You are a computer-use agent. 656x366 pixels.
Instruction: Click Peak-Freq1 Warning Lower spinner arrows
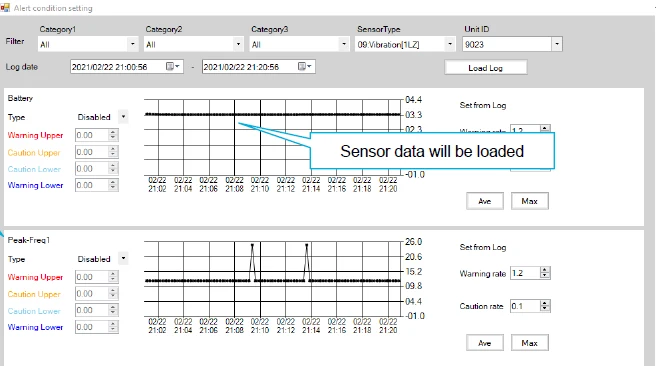click(x=113, y=327)
